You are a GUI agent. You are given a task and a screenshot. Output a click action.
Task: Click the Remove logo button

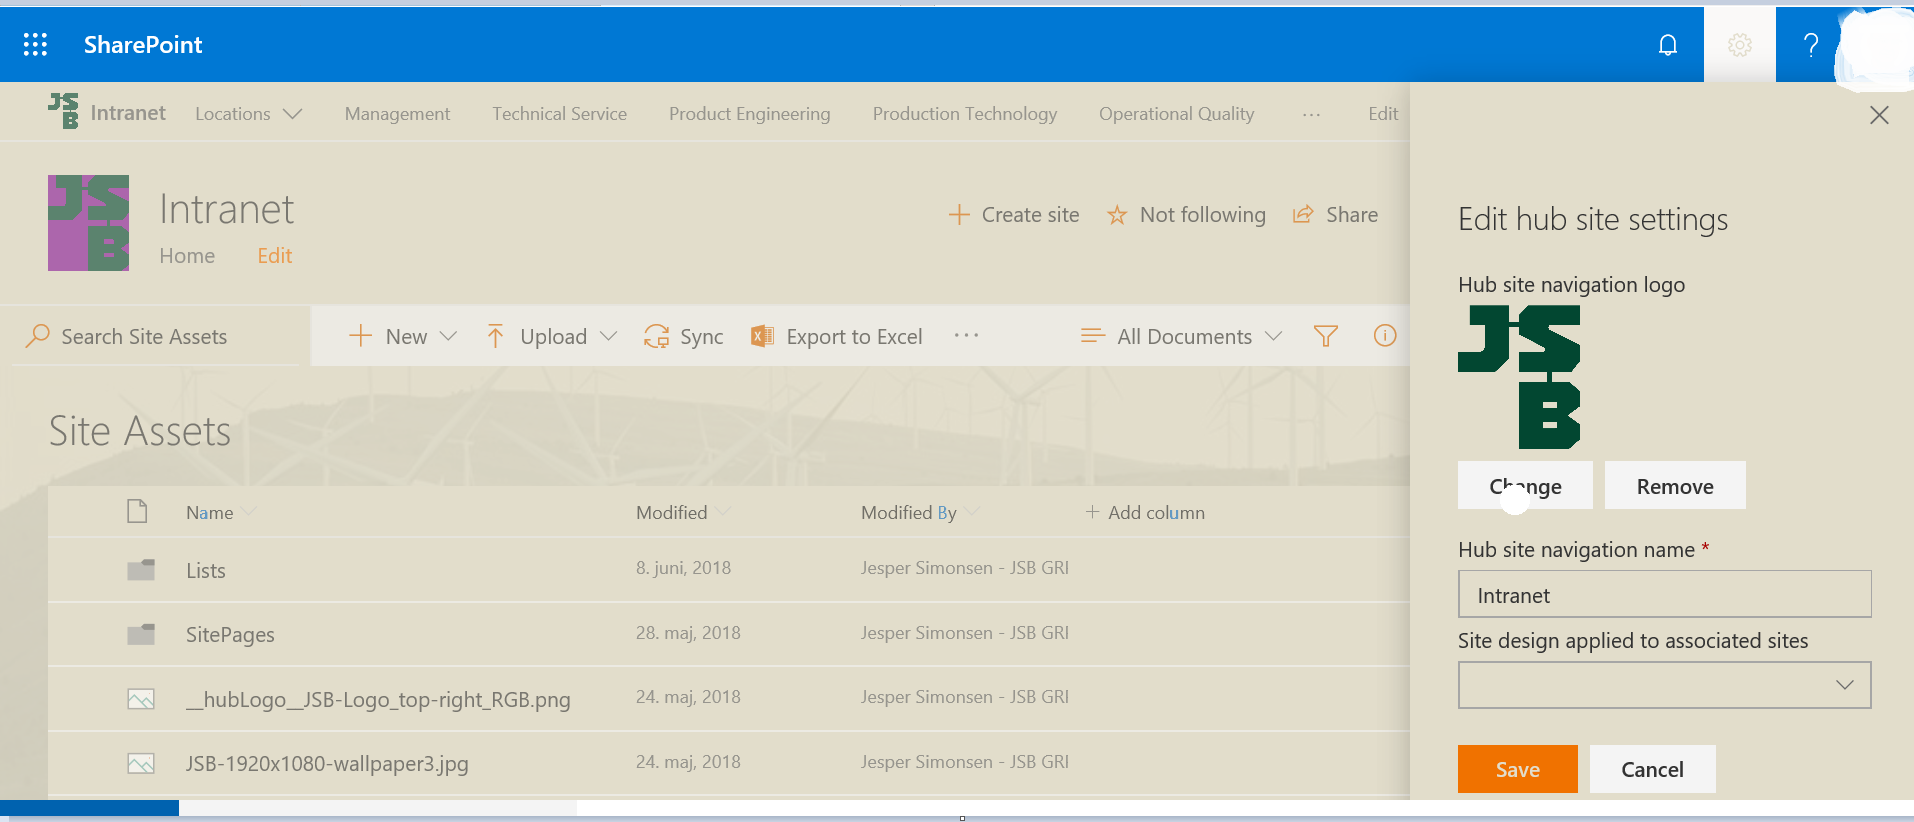point(1675,485)
